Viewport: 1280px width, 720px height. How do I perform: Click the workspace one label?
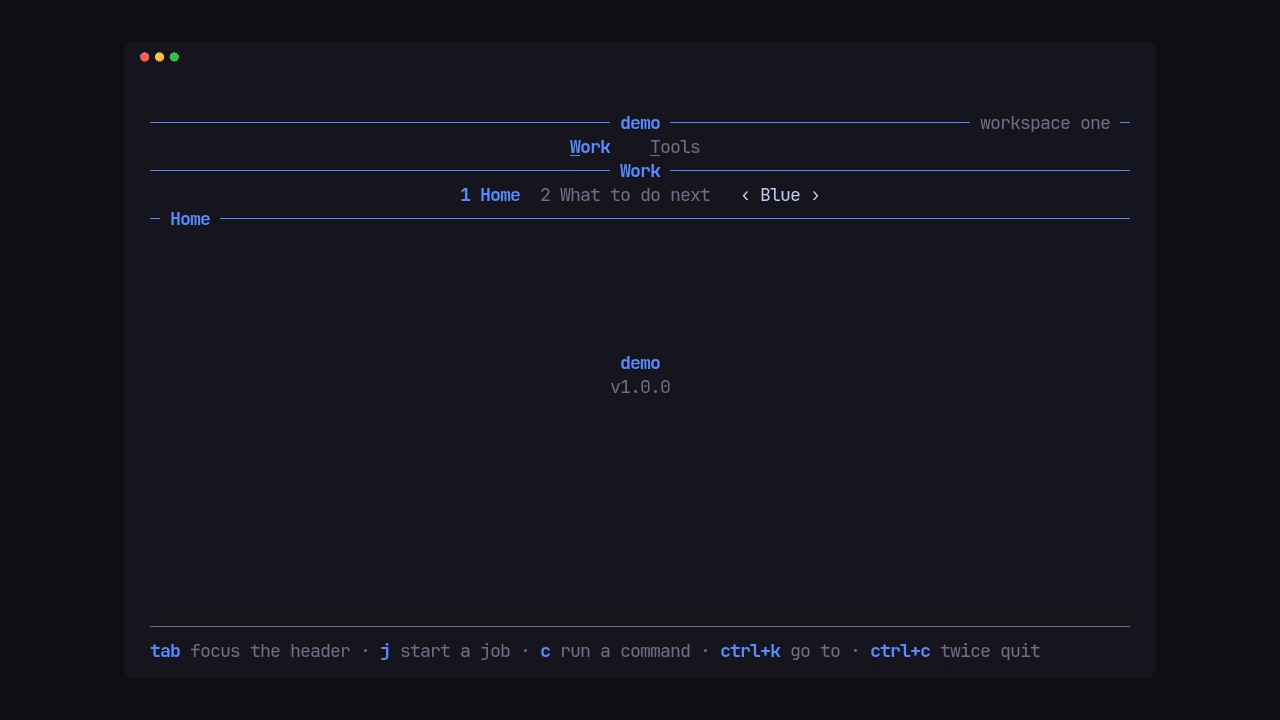click(1045, 123)
